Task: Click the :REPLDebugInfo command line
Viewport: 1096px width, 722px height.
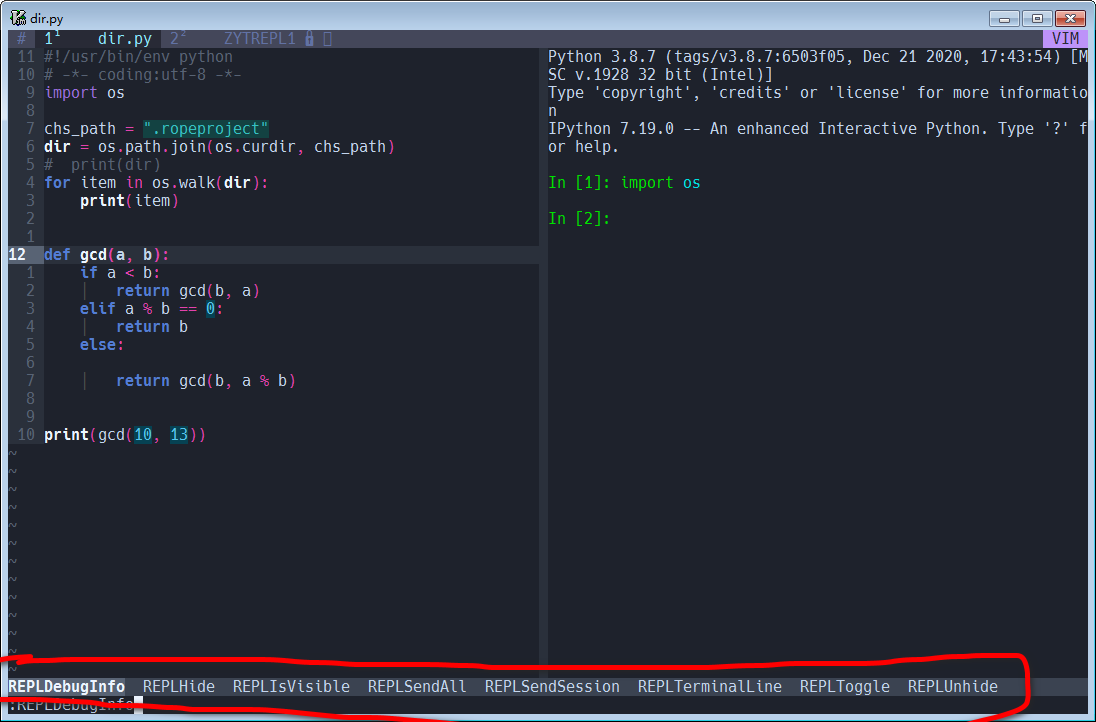Action: (71, 705)
